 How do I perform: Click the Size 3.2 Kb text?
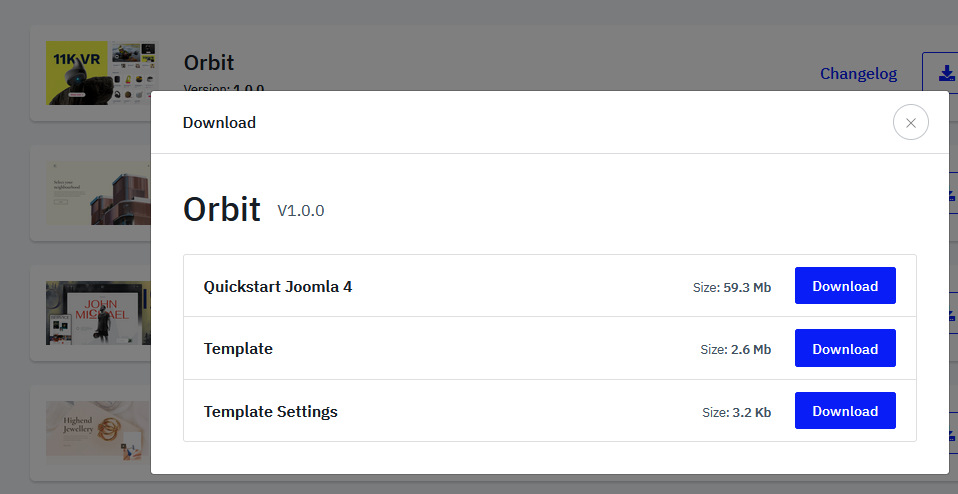click(x=736, y=412)
